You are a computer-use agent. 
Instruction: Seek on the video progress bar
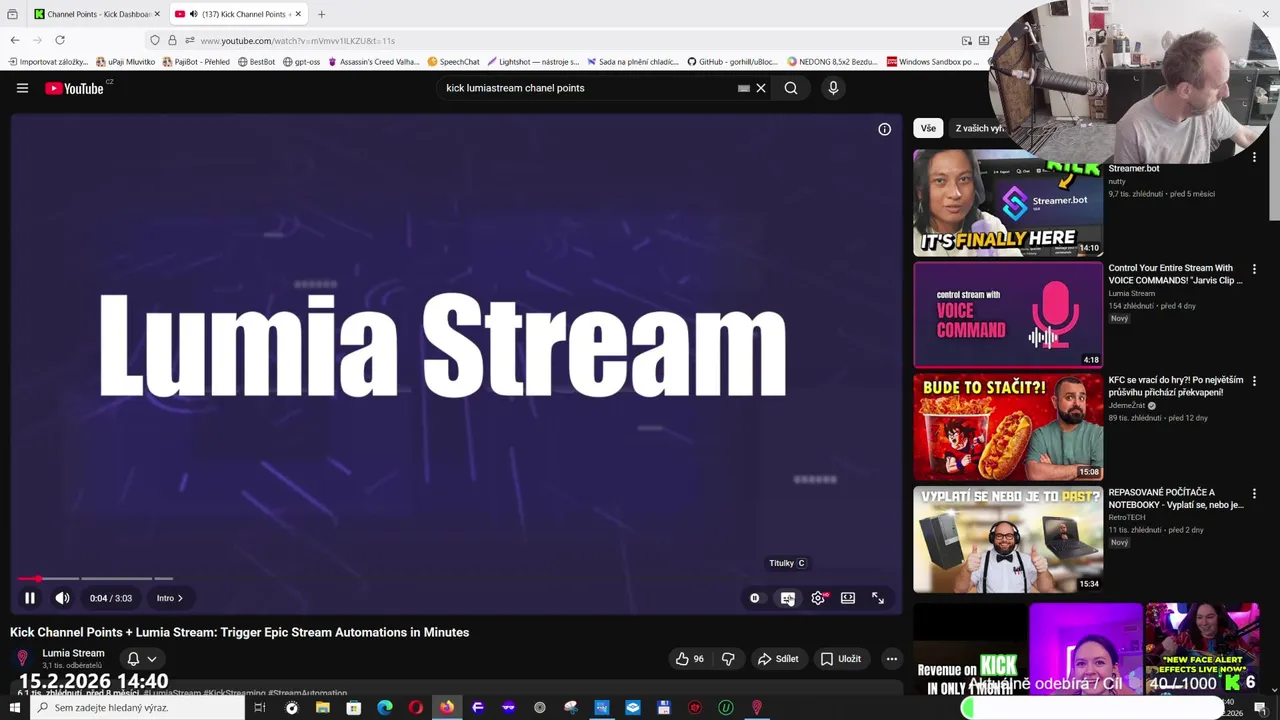(455, 578)
